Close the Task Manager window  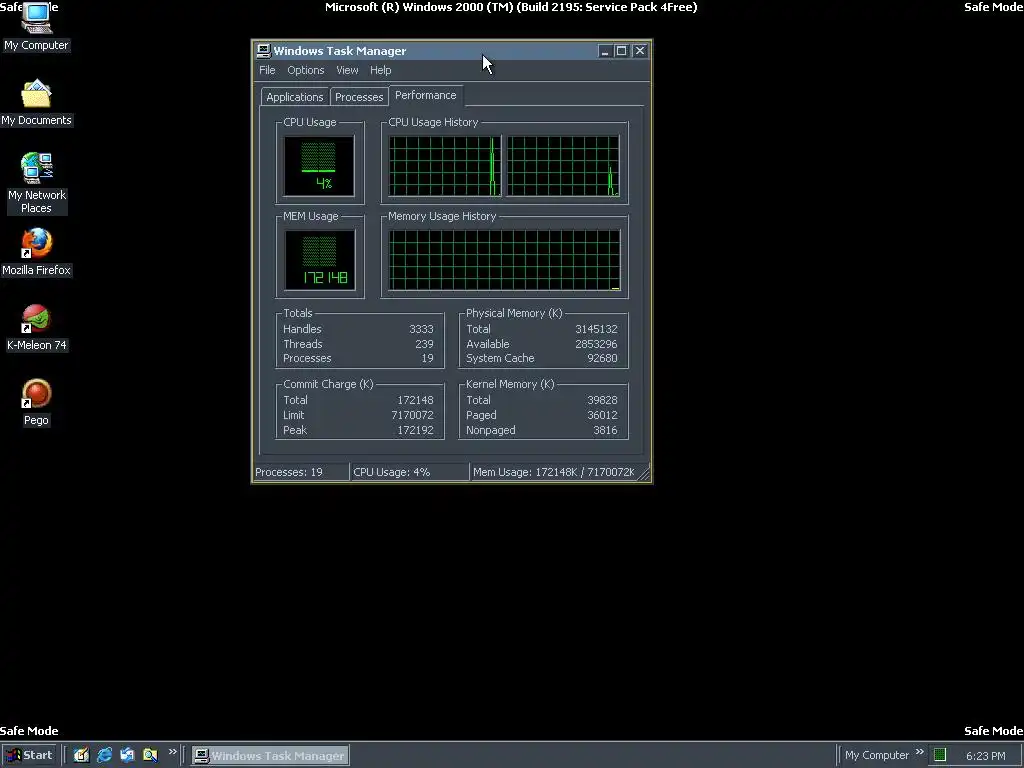coord(640,51)
